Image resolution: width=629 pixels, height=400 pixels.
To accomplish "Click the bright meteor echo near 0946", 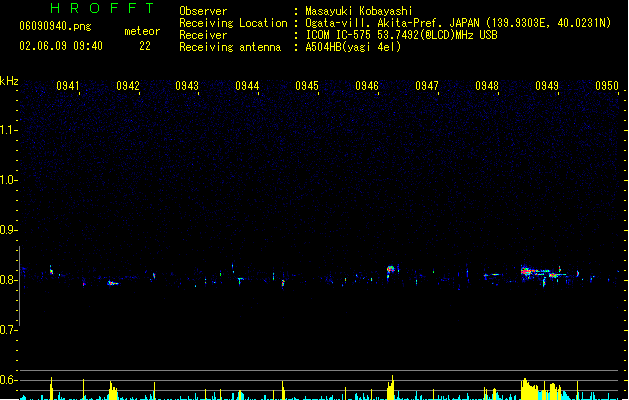I will coord(390,269).
